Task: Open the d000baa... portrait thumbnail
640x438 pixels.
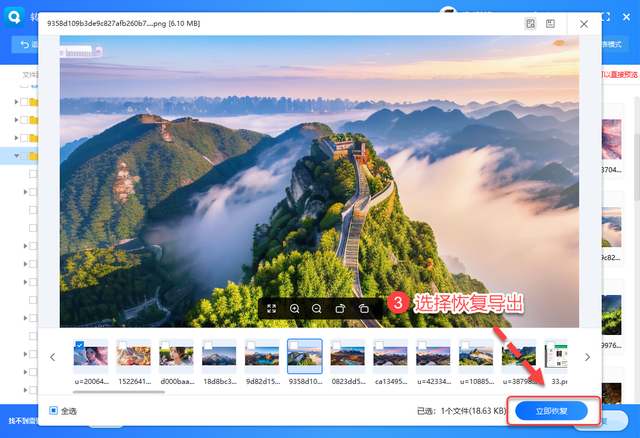Action: pos(176,356)
